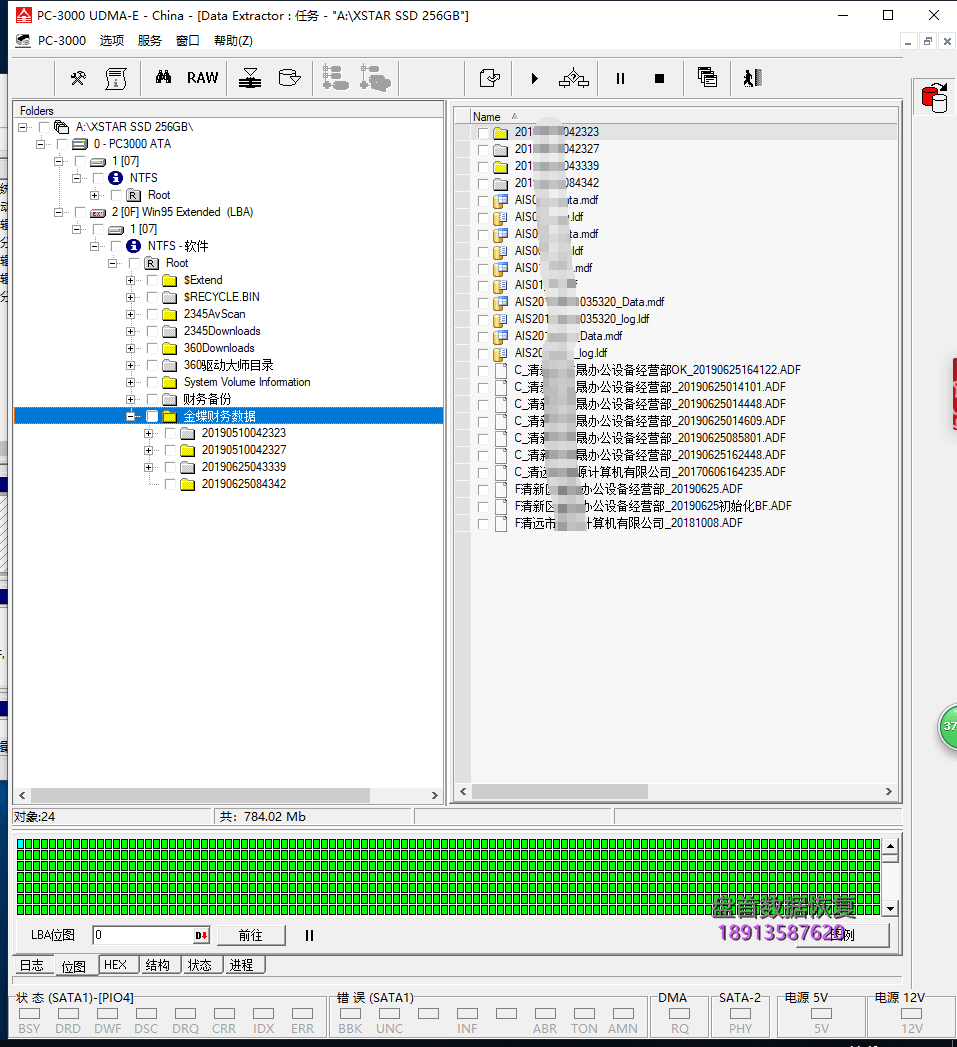
Task: Expand the 2345Downloads folder node
Action: pos(130,331)
